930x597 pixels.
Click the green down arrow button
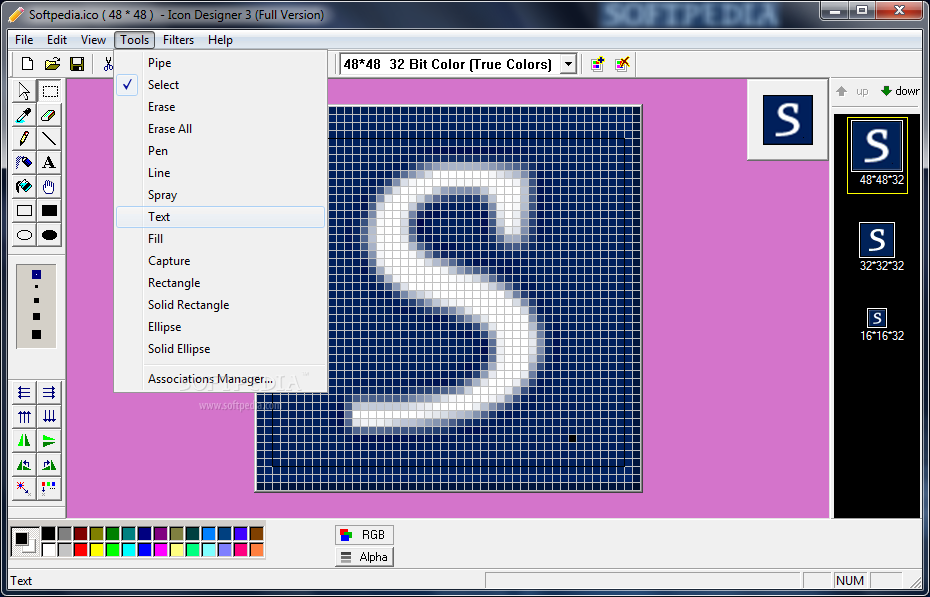(x=899, y=91)
